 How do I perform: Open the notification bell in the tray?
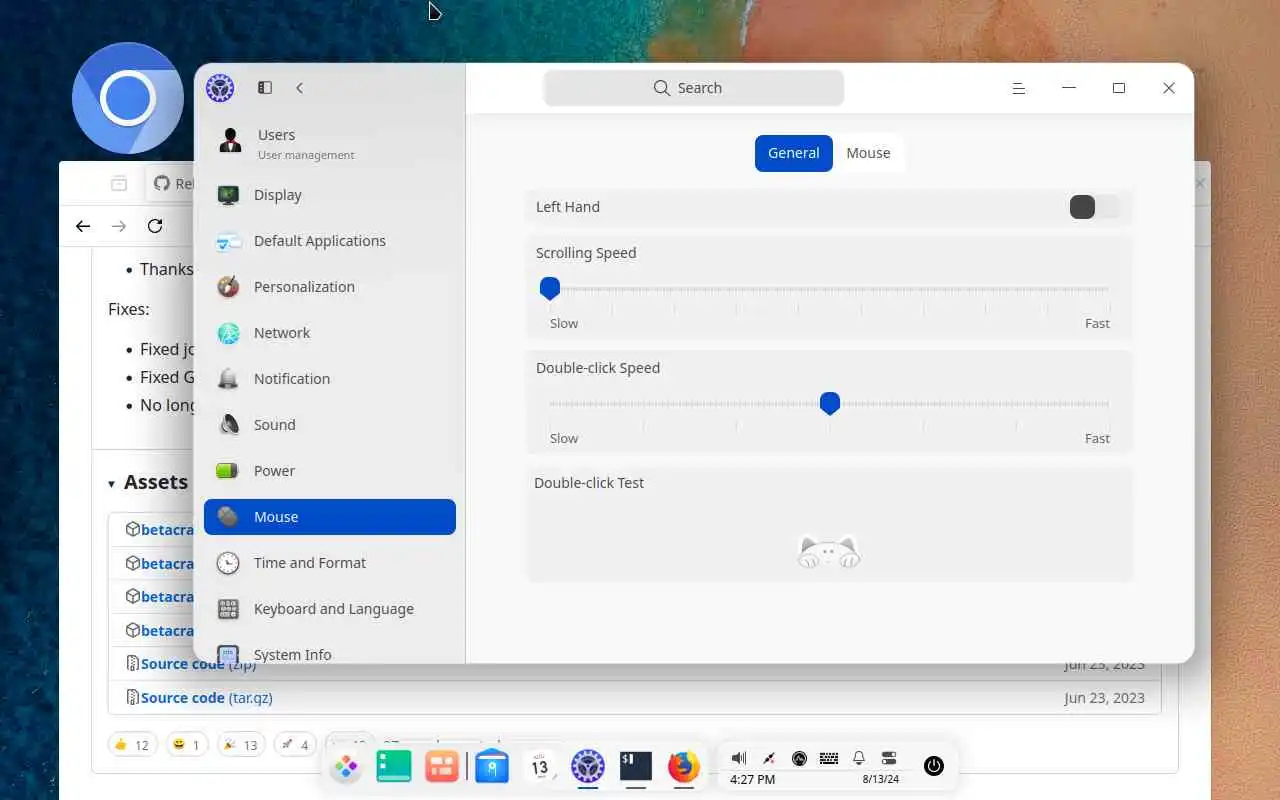[859, 758]
